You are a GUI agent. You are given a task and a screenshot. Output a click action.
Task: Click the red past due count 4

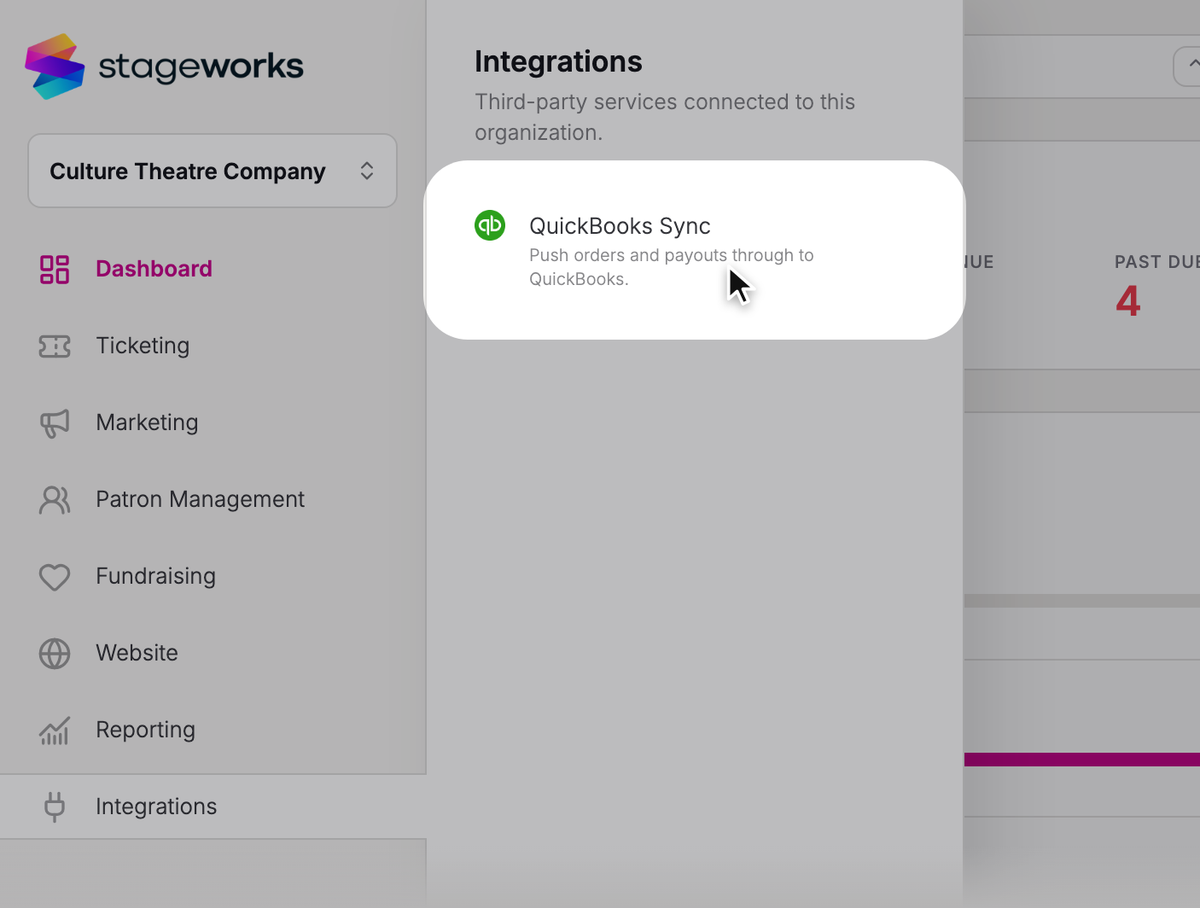point(1128,301)
